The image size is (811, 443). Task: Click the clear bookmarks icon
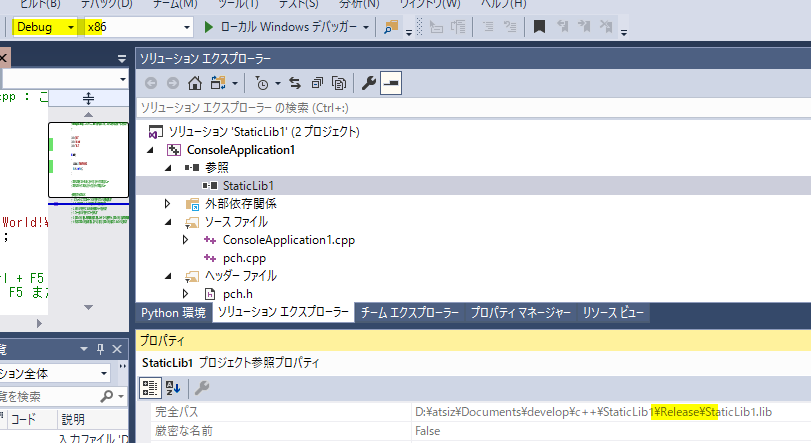[x=606, y=27]
